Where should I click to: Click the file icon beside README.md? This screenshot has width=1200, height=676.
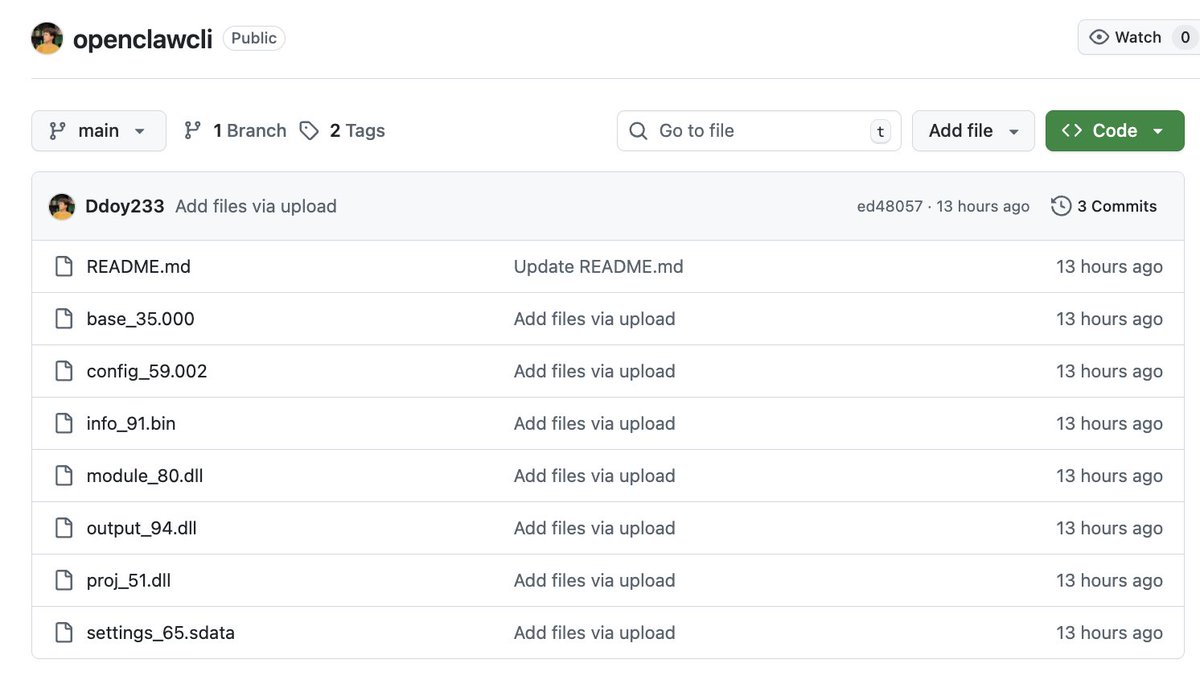pyautogui.click(x=64, y=267)
